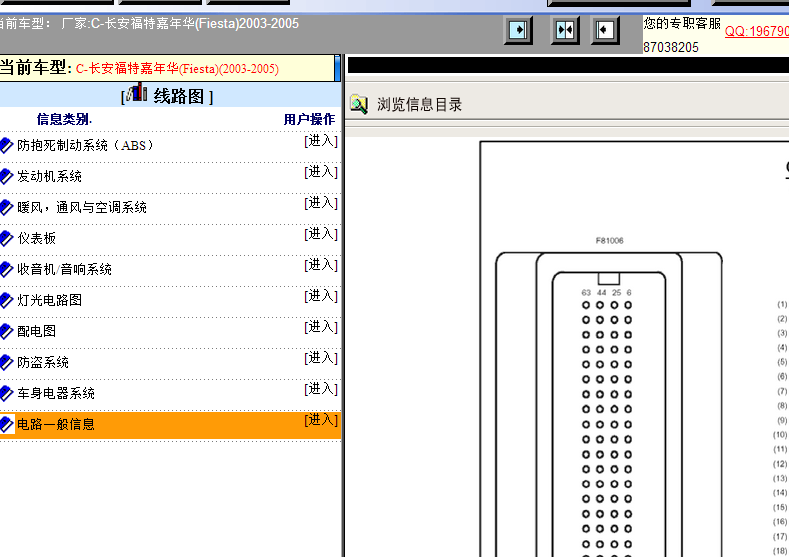Image resolution: width=789 pixels, height=557 pixels.
Task: Click the 您的专职客服 label
Action: point(682,24)
